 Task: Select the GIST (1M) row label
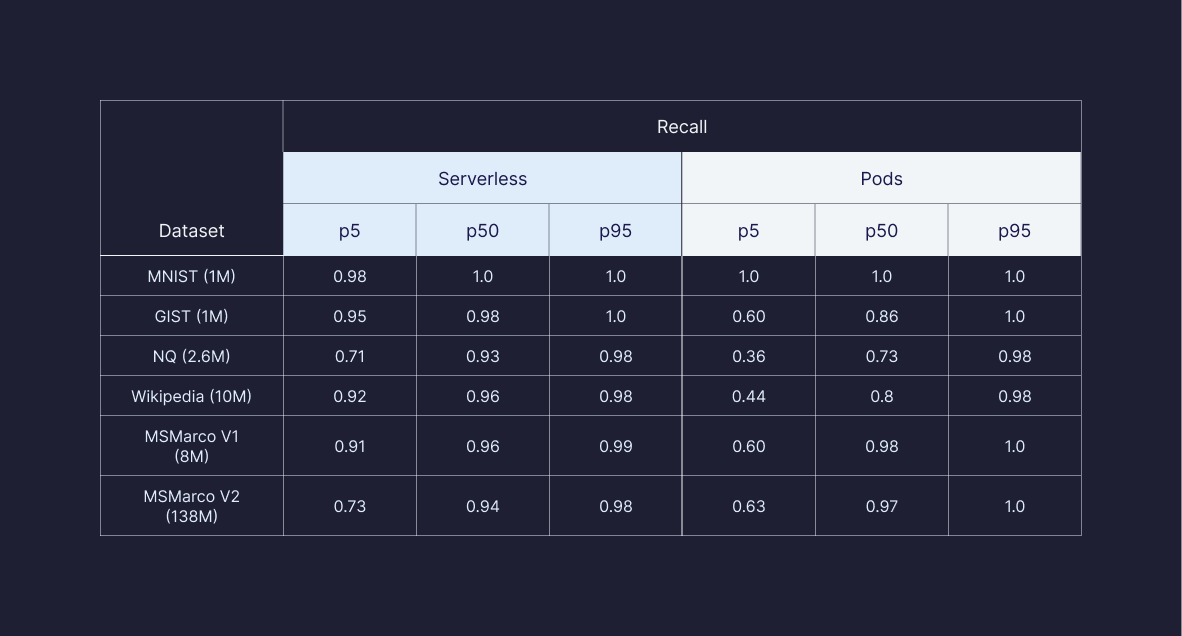(x=191, y=316)
